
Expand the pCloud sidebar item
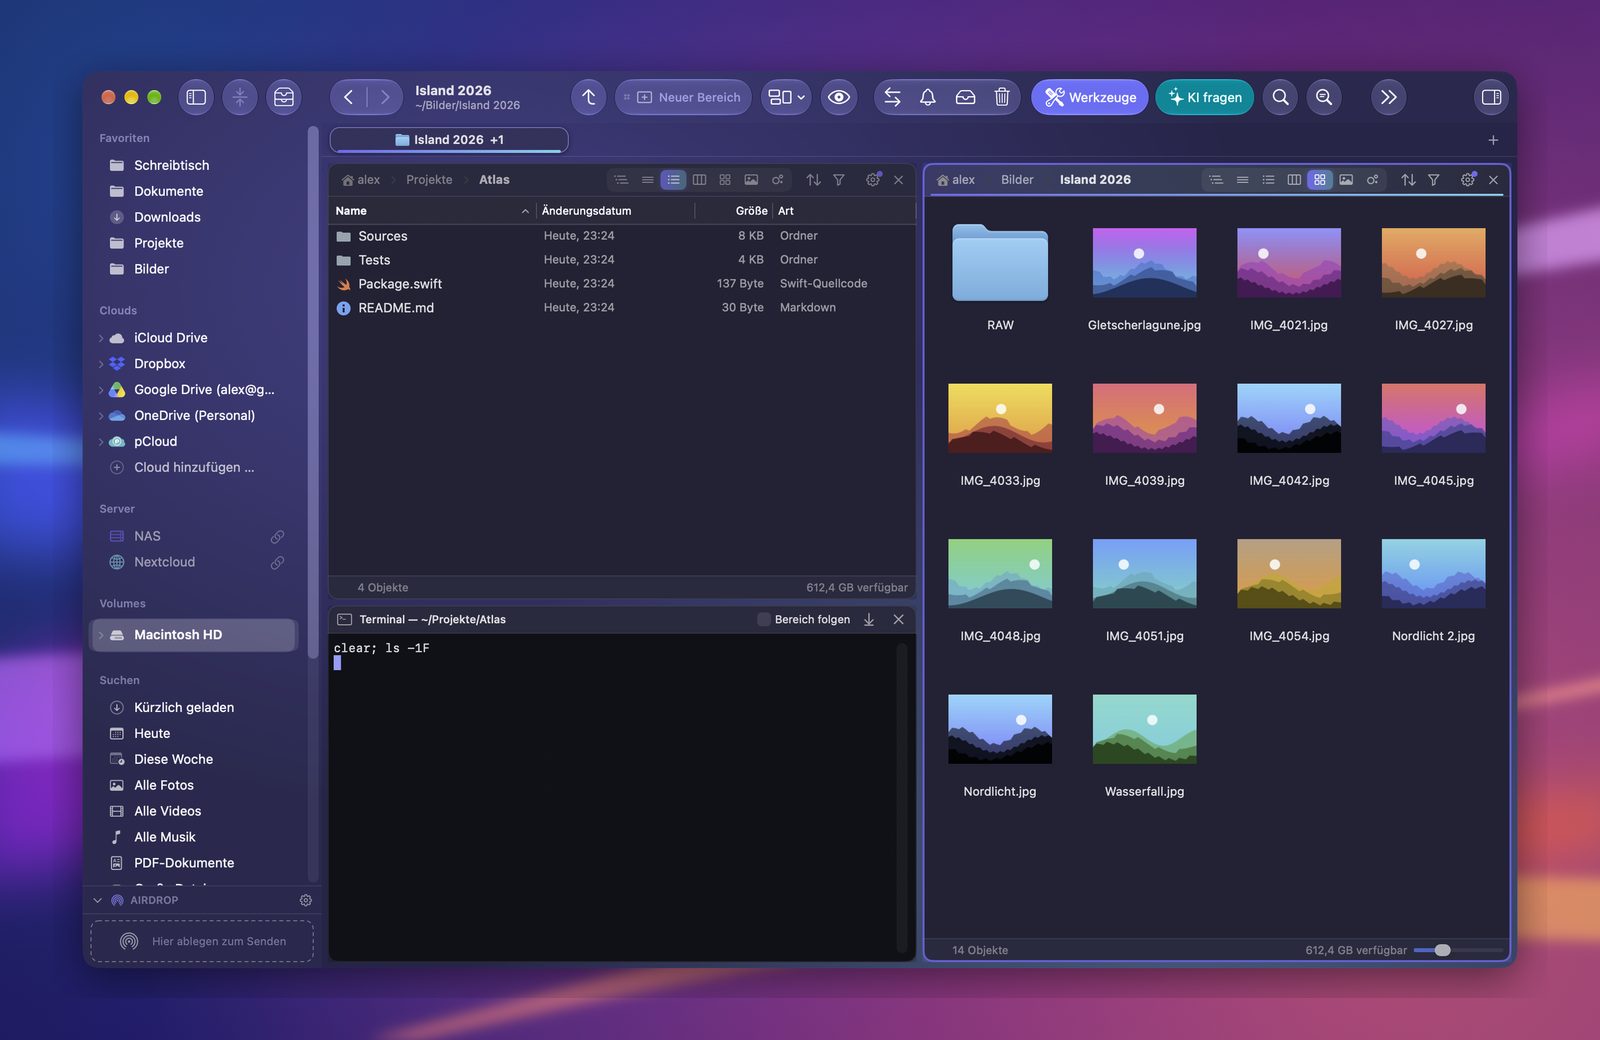(101, 442)
